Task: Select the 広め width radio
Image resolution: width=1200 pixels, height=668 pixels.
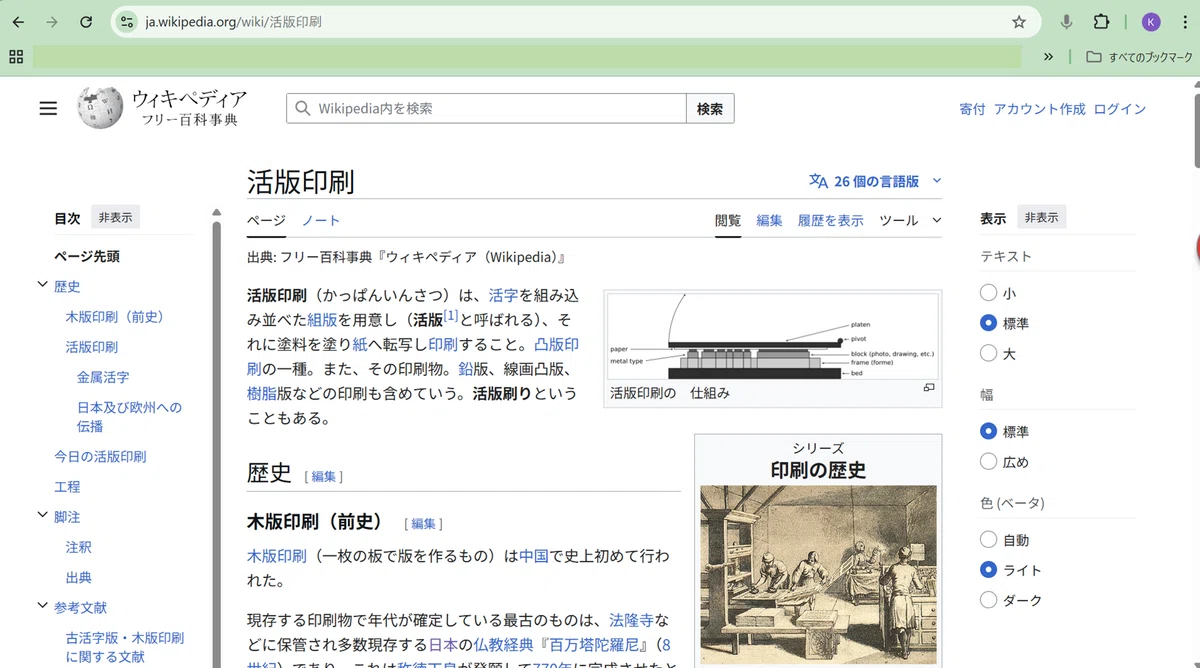Action: pyautogui.click(x=988, y=462)
